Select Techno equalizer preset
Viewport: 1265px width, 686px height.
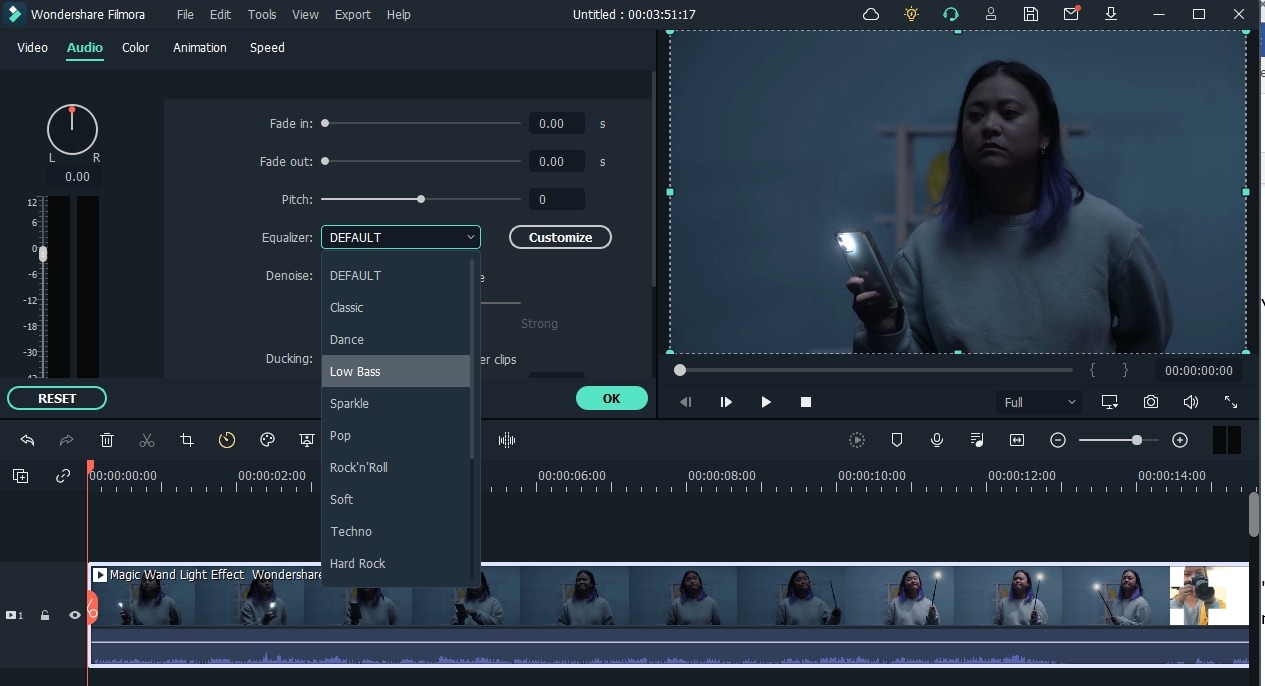coord(396,531)
